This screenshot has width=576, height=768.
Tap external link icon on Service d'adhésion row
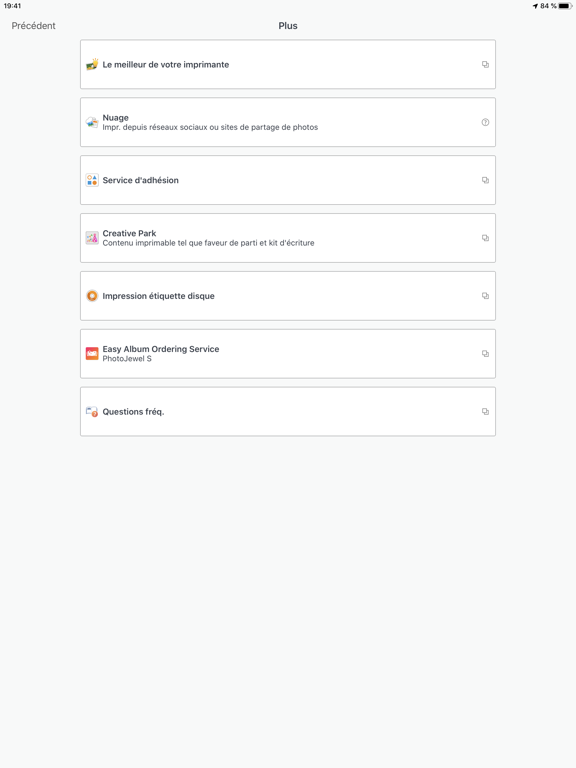(485, 180)
